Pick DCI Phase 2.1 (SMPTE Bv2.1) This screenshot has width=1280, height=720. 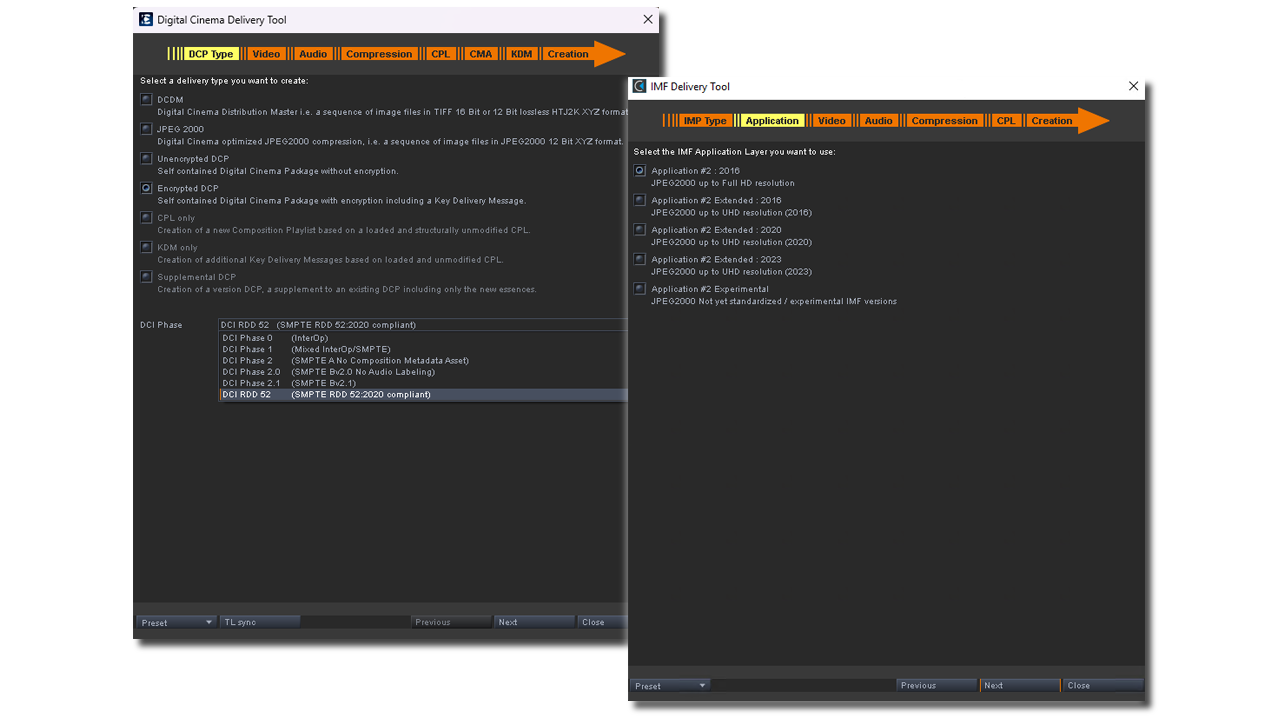click(x=423, y=383)
